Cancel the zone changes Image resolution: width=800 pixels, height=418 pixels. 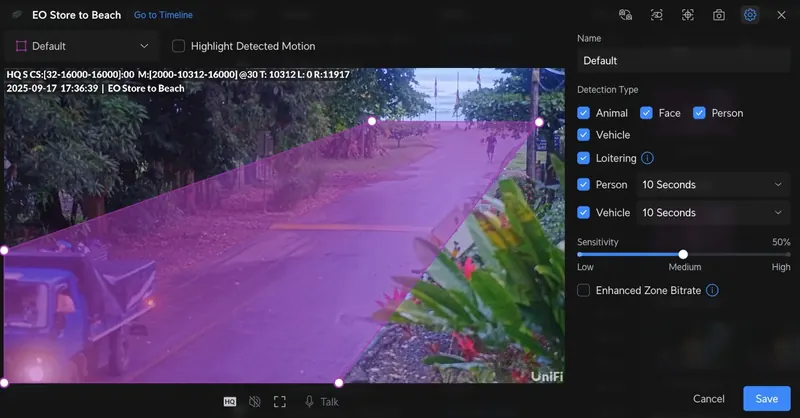(708, 399)
